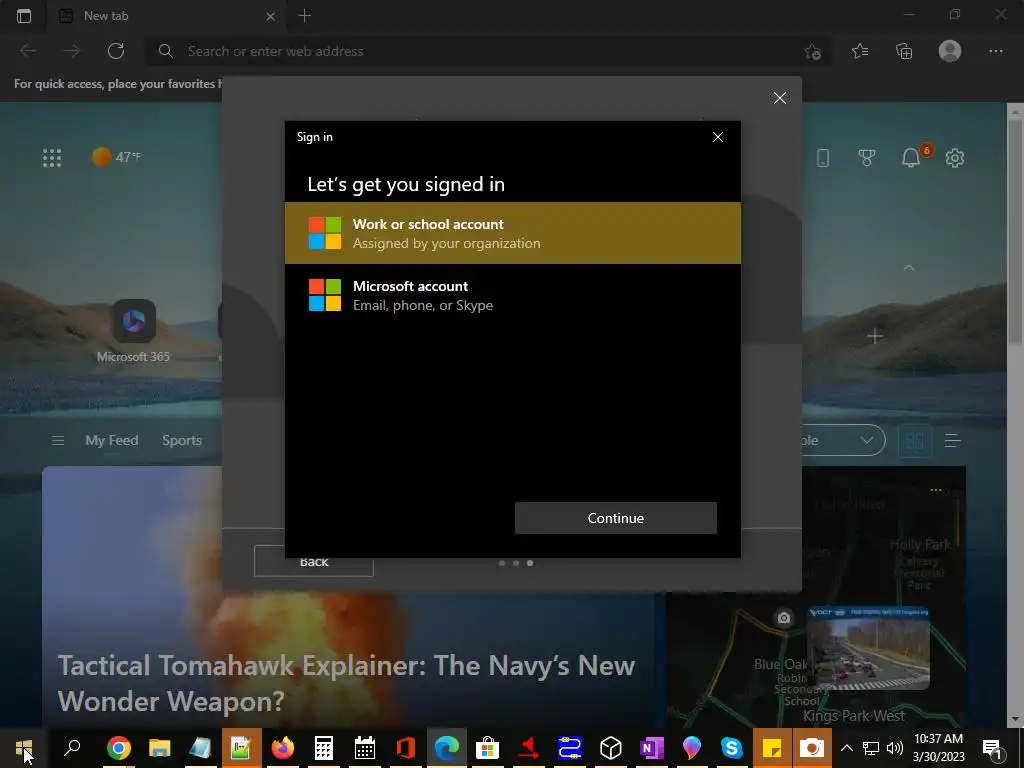Image resolution: width=1024 pixels, height=768 pixels.
Task: Open the mobile phone icon on page
Action: tap(823, 157)
